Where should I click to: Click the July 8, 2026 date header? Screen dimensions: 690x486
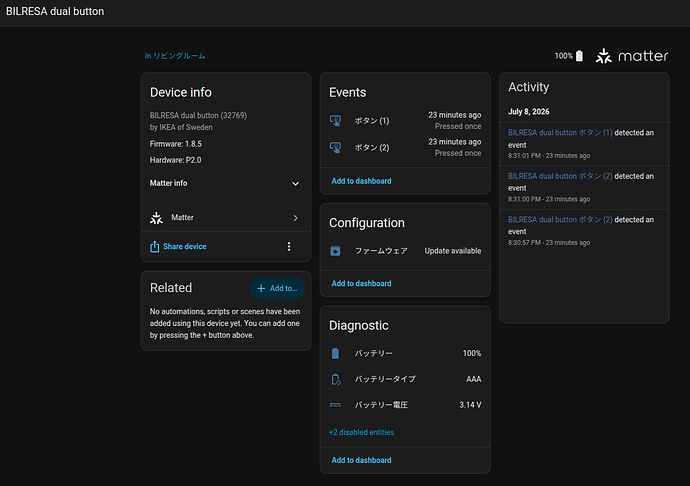pos(529,112)
